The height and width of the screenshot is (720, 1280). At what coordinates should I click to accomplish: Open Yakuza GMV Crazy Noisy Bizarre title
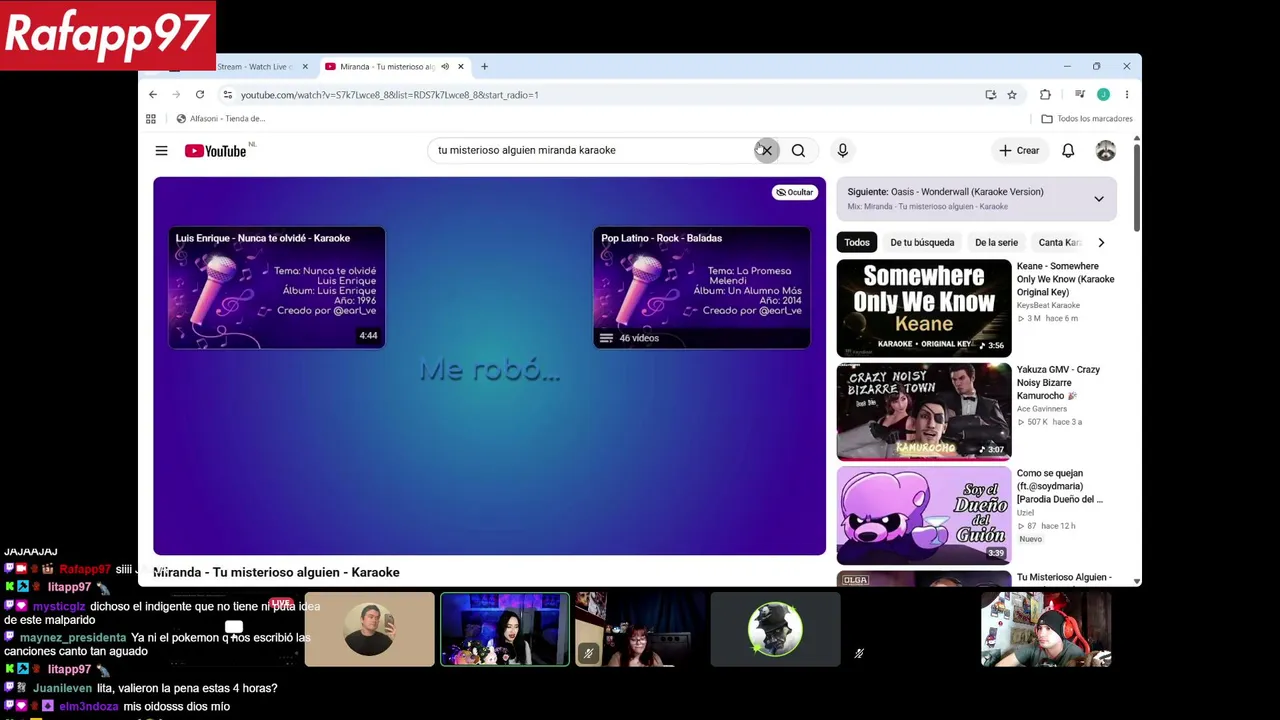click(x=1059, y=382)
